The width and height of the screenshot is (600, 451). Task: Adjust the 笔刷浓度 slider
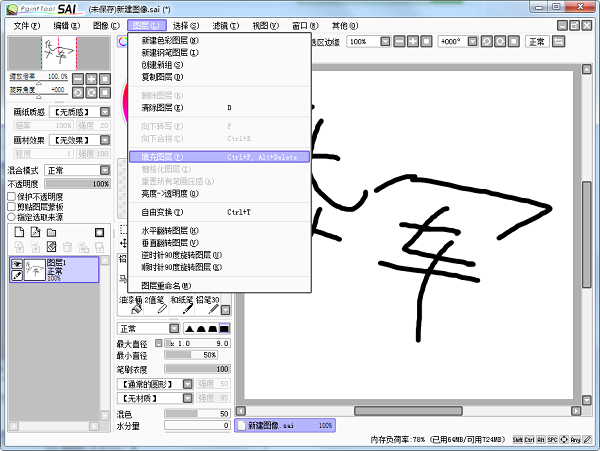tap(197, 369)
